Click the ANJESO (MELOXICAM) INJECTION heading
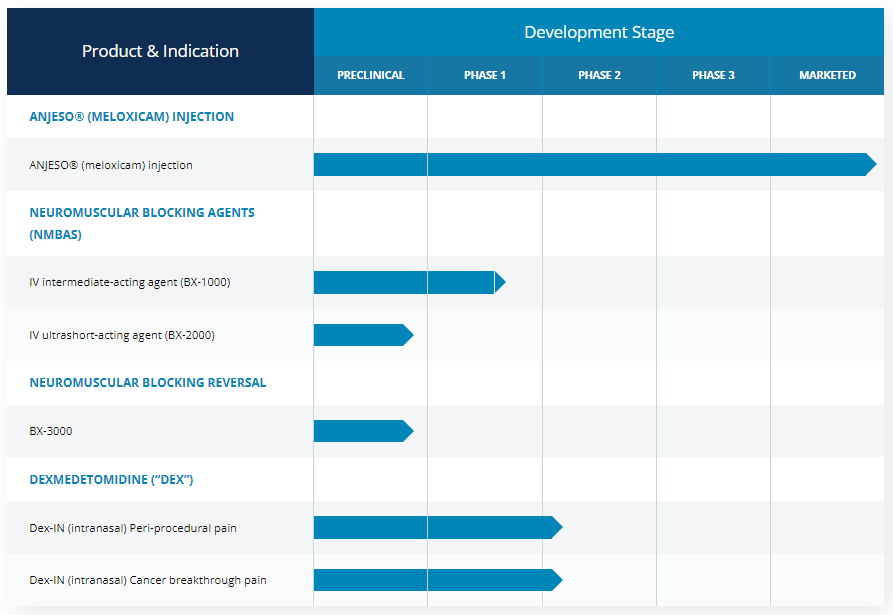893x615 pixels. pos(131,117)
